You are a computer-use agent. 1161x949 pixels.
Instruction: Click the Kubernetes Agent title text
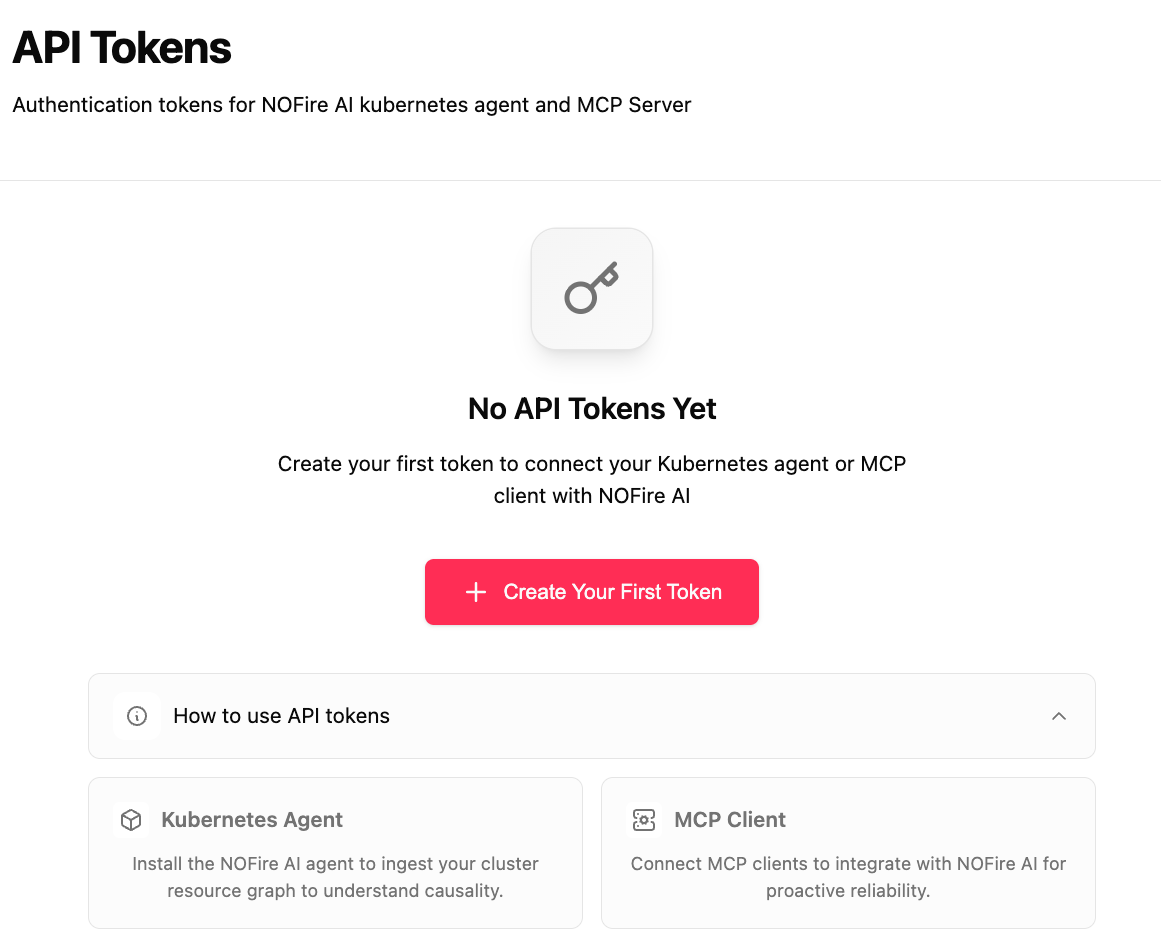[x=251, y=819]
